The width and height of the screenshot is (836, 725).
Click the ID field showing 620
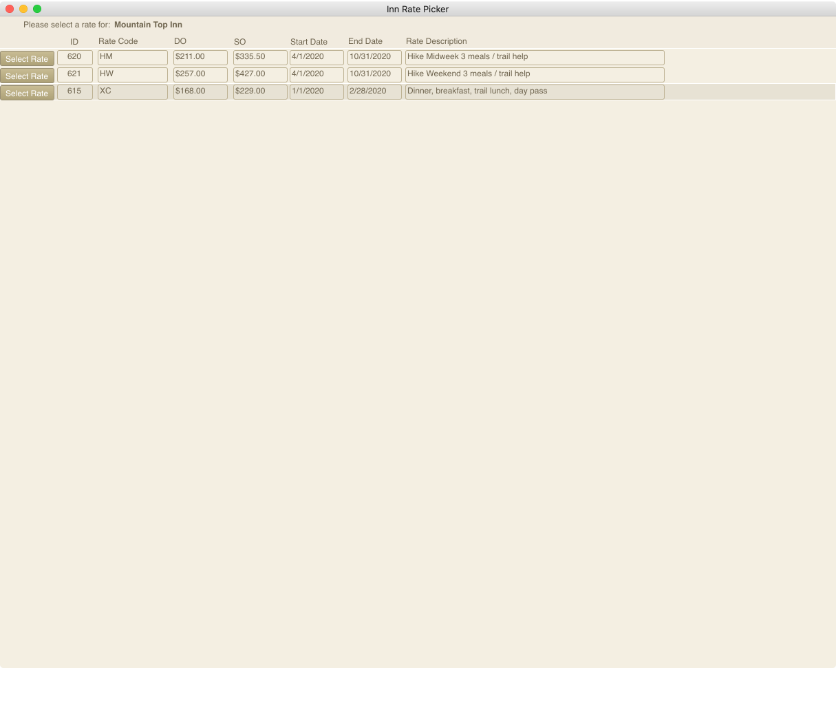[75, 58]
